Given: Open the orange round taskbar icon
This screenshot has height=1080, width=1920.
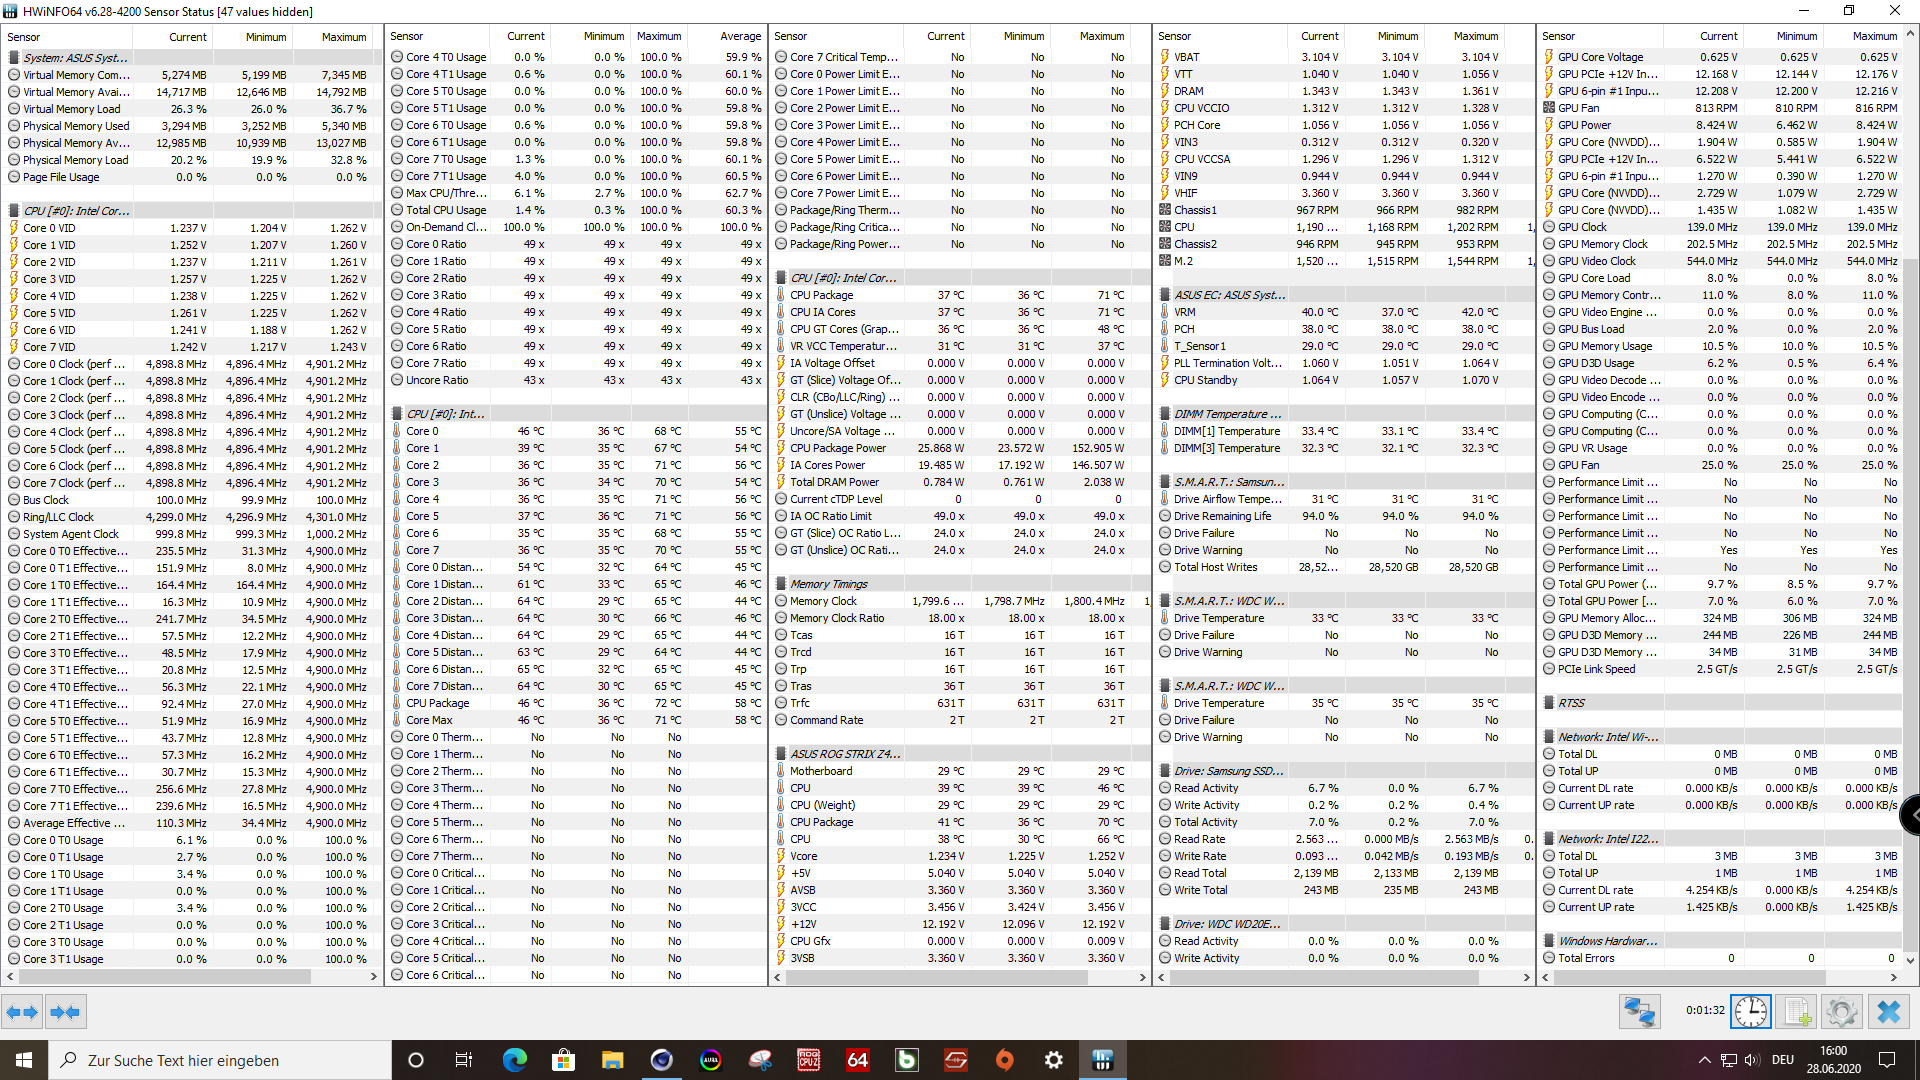Looking at the screenshot, I should 1004,1060.
